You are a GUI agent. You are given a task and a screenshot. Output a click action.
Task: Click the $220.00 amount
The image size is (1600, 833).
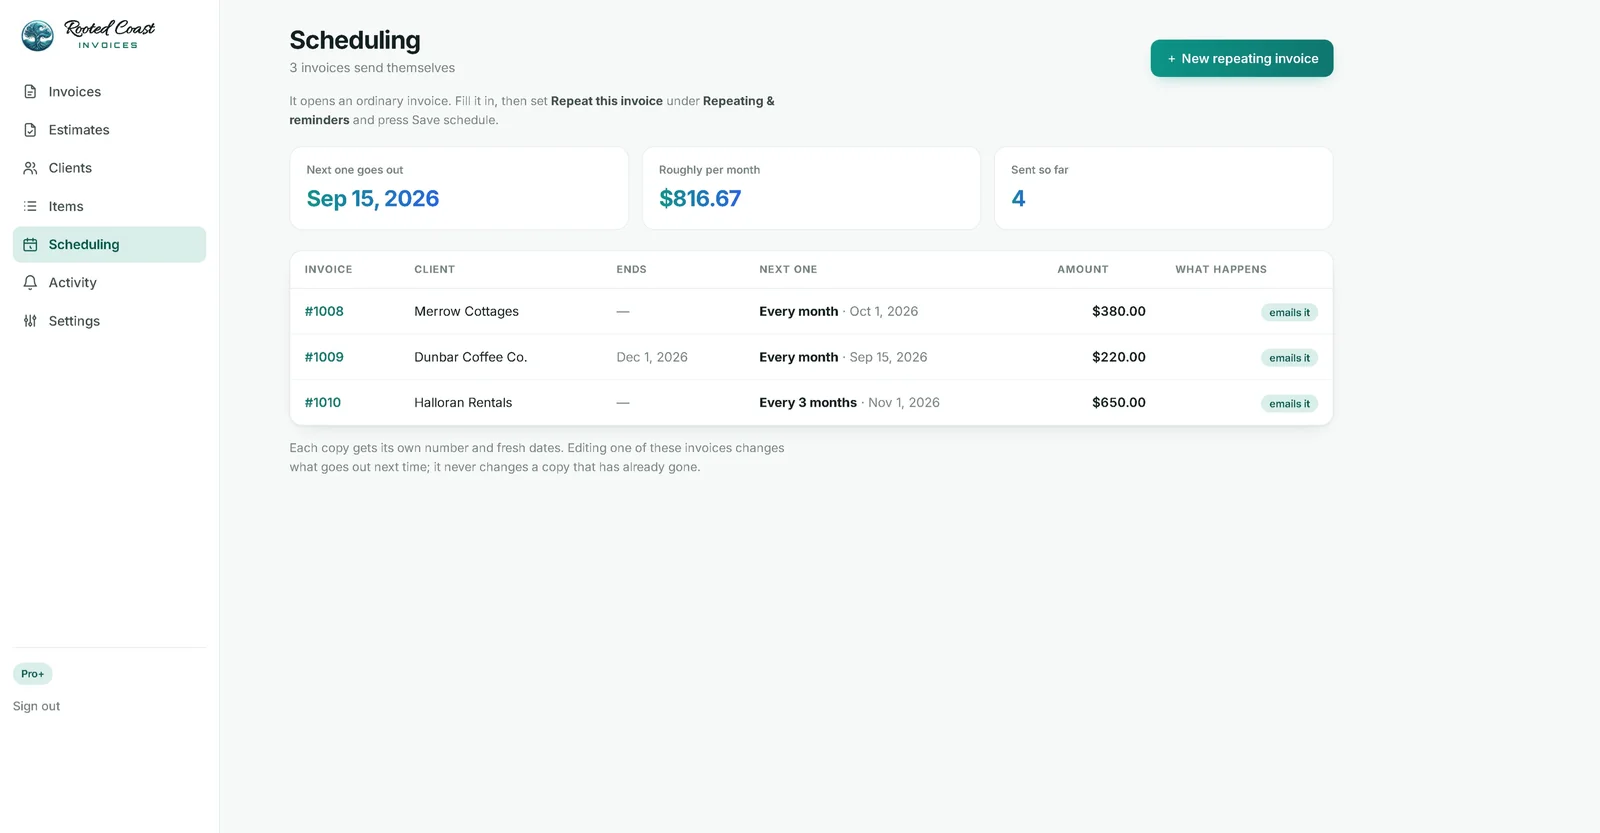pos(1119,357)
